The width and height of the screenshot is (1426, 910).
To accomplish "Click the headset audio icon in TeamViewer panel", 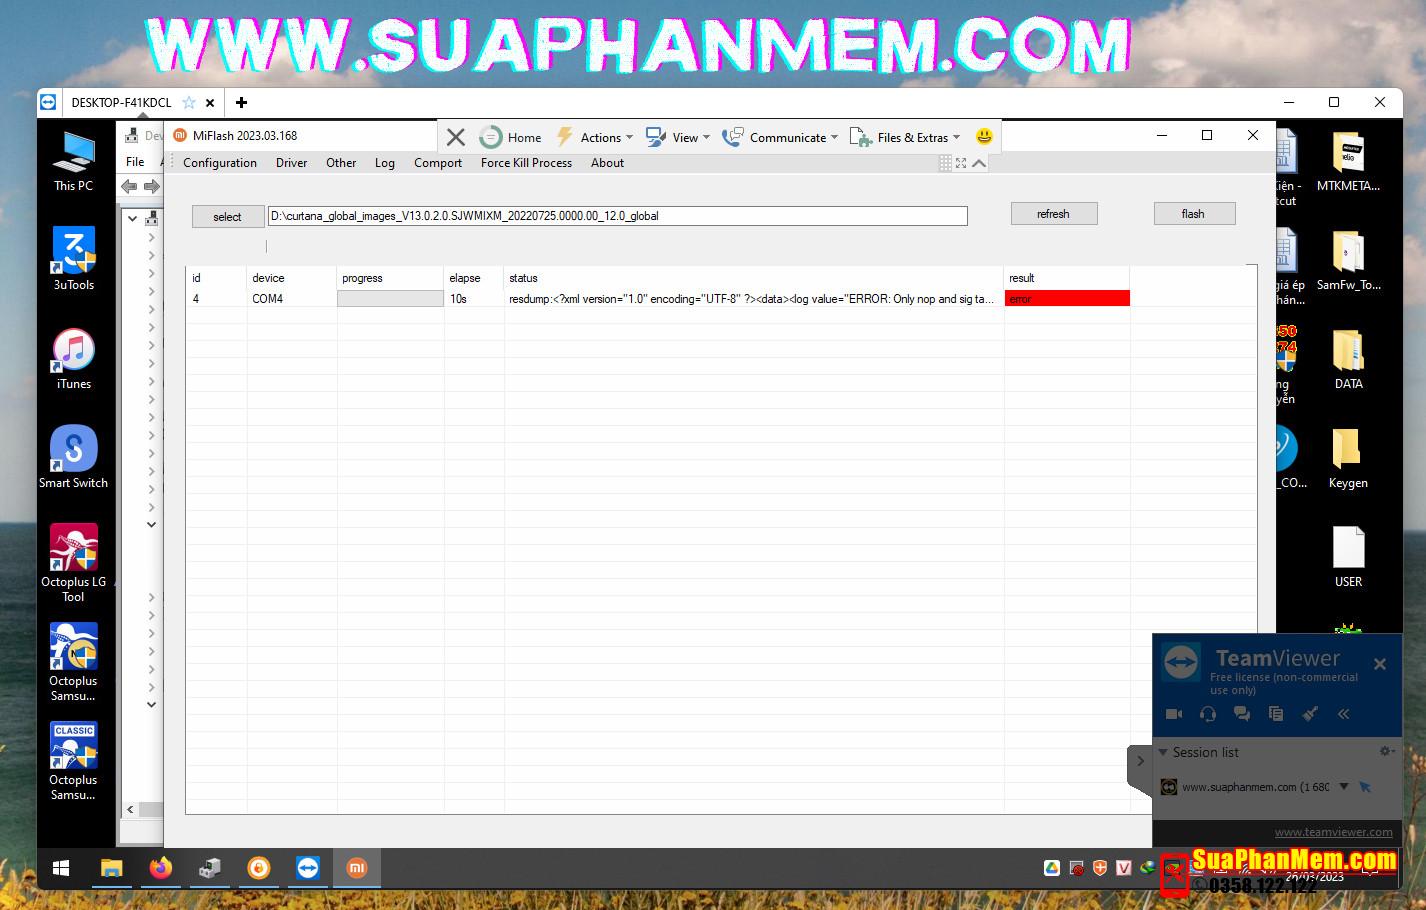I will pyautogui.click(x=1208, y=713).
